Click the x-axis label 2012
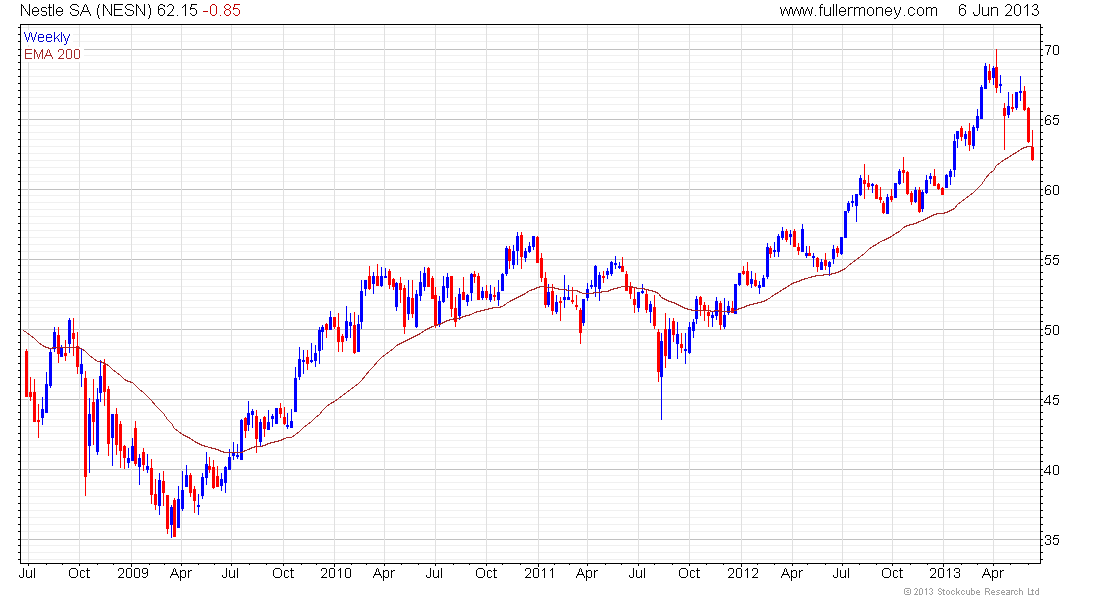The height and width of the screenshot is (600, 1100). [743, 573]
